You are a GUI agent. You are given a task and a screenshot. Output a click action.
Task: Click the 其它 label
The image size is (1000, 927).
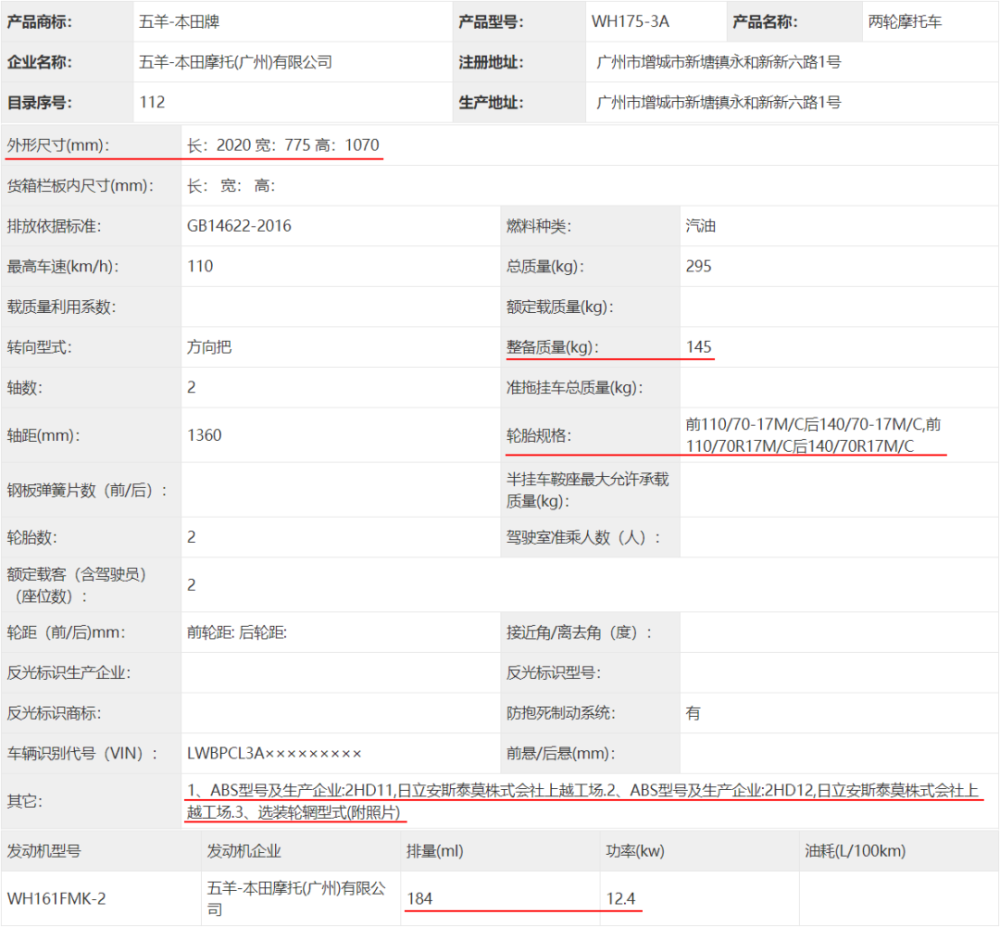click(x=25, y=801)
